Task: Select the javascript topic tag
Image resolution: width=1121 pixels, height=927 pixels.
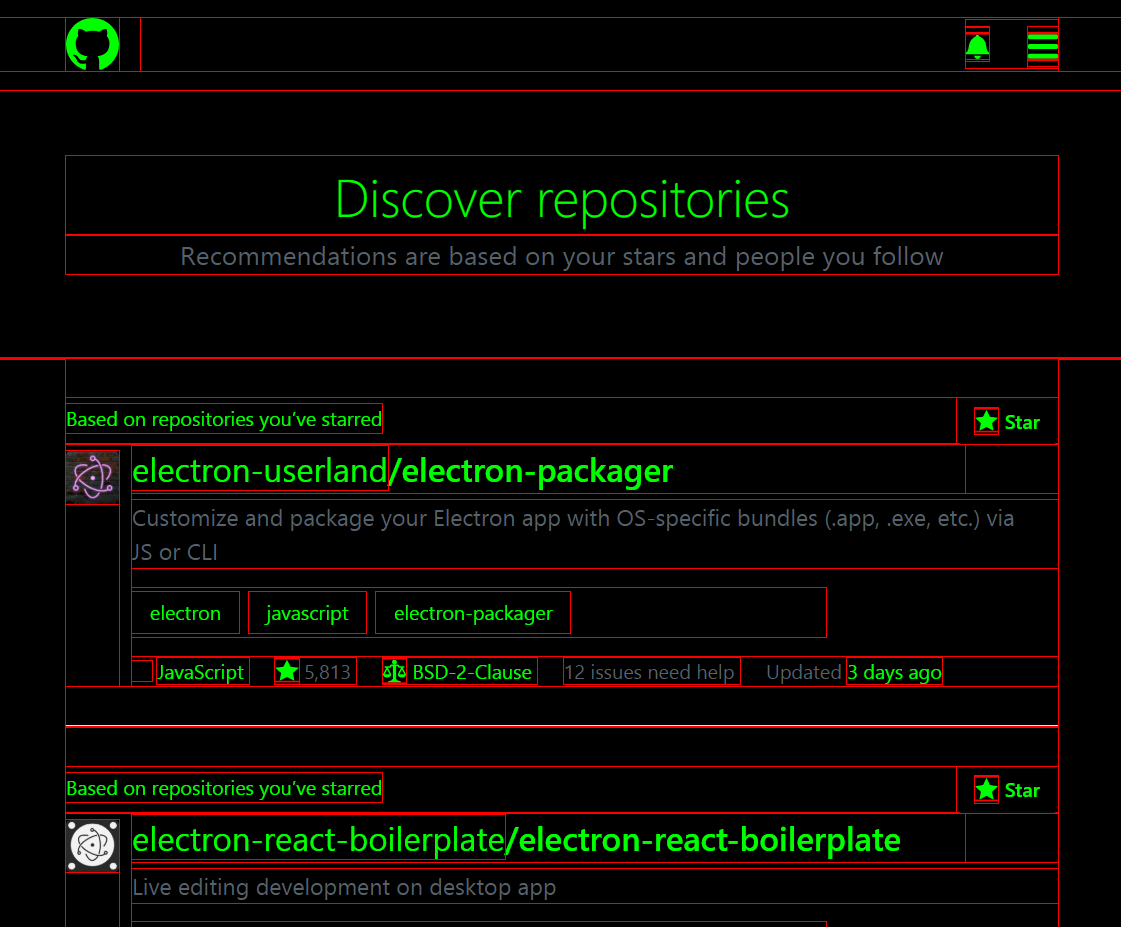Action: (307, 613)
